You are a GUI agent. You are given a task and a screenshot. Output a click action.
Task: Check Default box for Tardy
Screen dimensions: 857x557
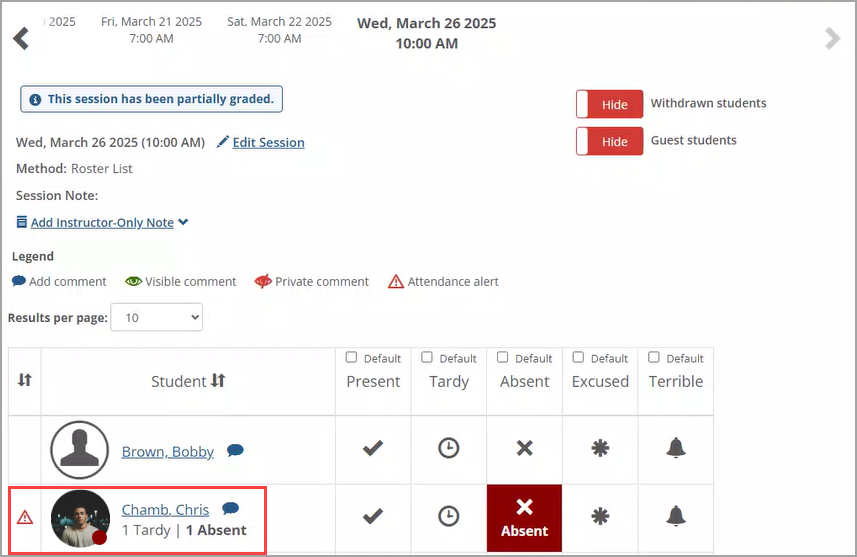[x=427, y=357]
